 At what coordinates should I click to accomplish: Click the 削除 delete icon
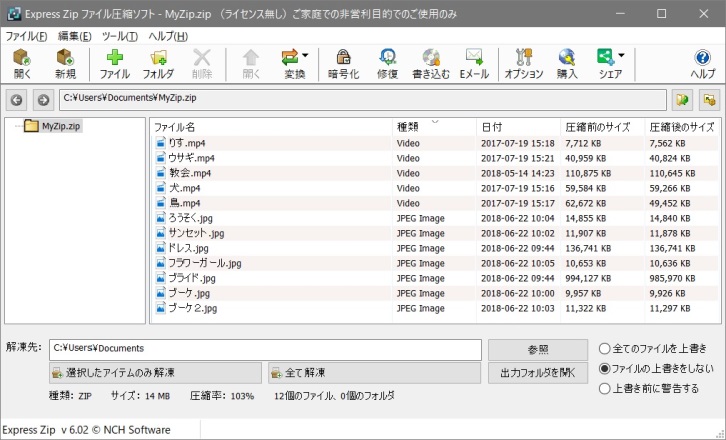point(202,63)
